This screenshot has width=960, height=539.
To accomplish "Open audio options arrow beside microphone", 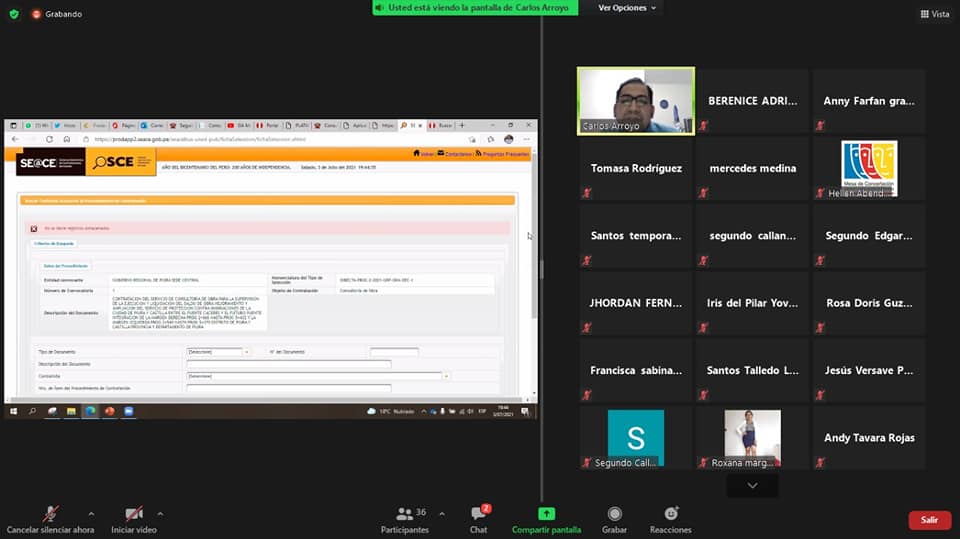I will [x=91, y=514].
